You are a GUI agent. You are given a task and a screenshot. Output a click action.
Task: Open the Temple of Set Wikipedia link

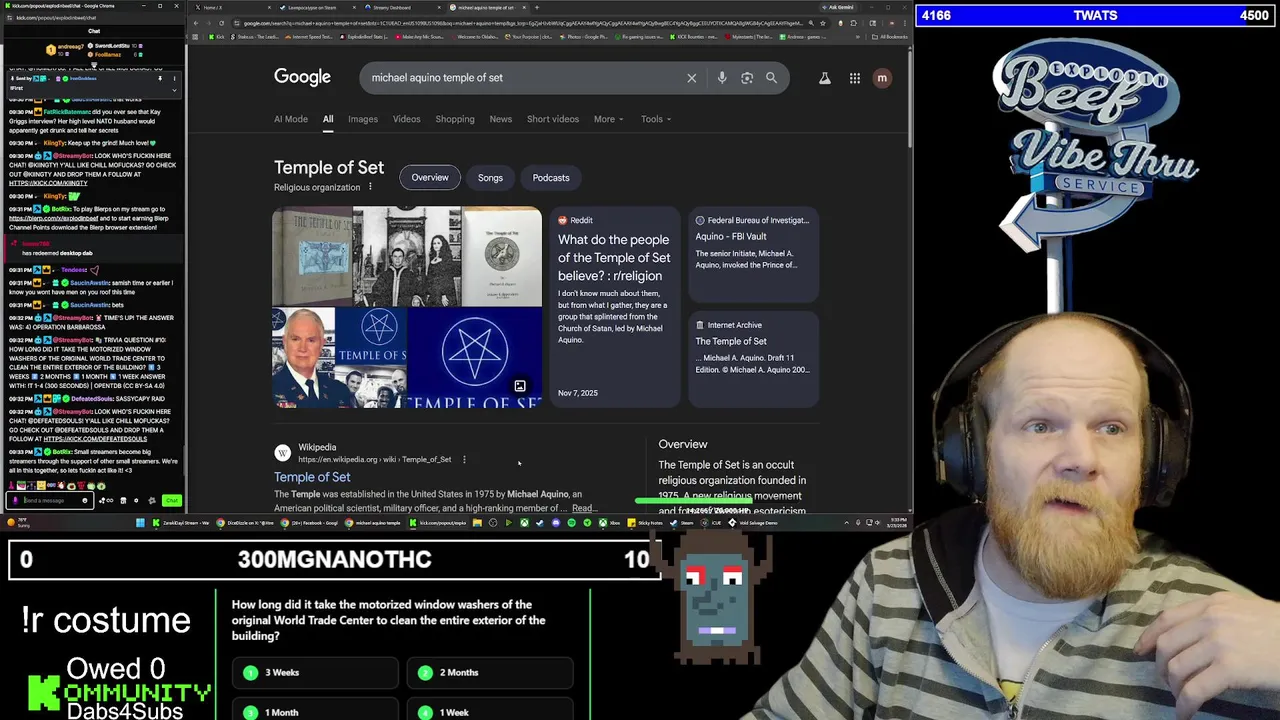(312, 477)
